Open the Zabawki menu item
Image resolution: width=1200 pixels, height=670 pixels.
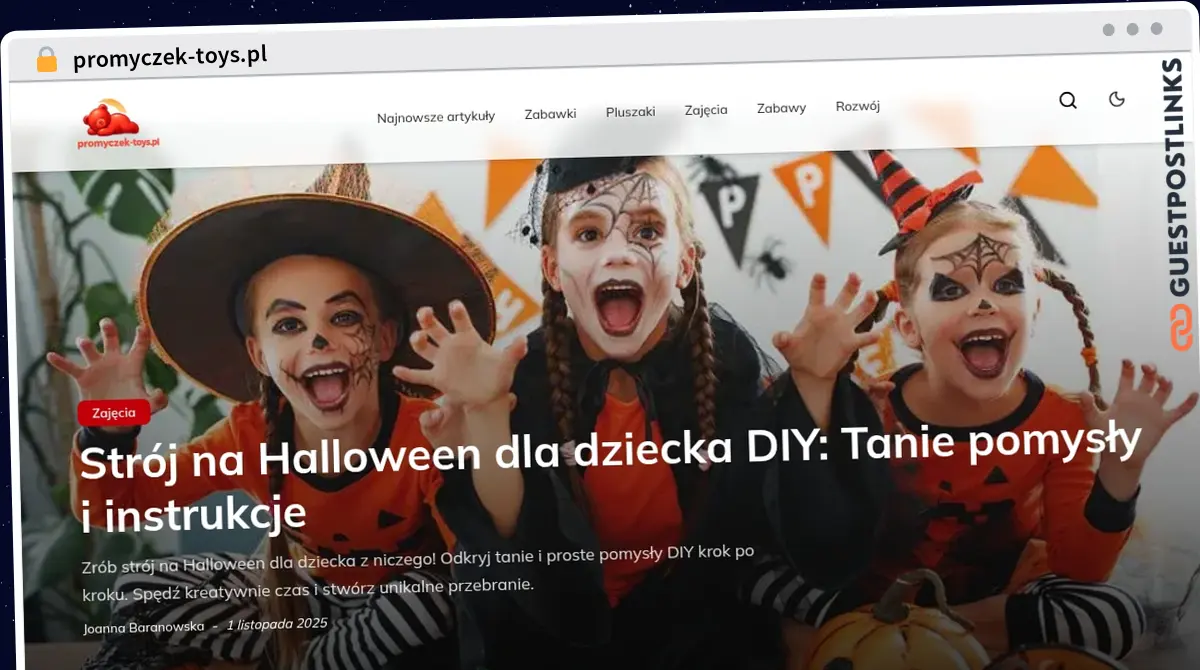(x=550, y=114)
